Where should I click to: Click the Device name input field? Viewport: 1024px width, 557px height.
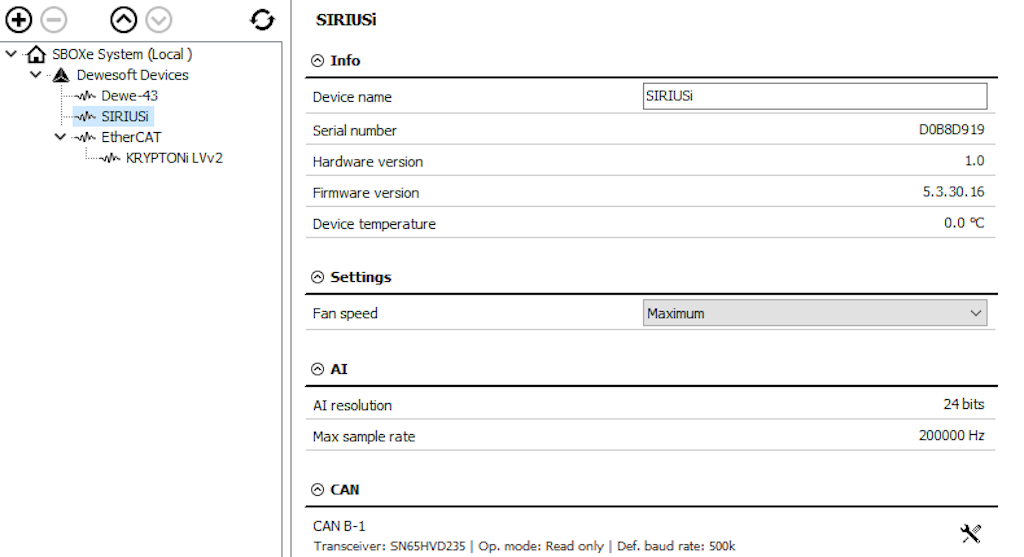point(815,97)
